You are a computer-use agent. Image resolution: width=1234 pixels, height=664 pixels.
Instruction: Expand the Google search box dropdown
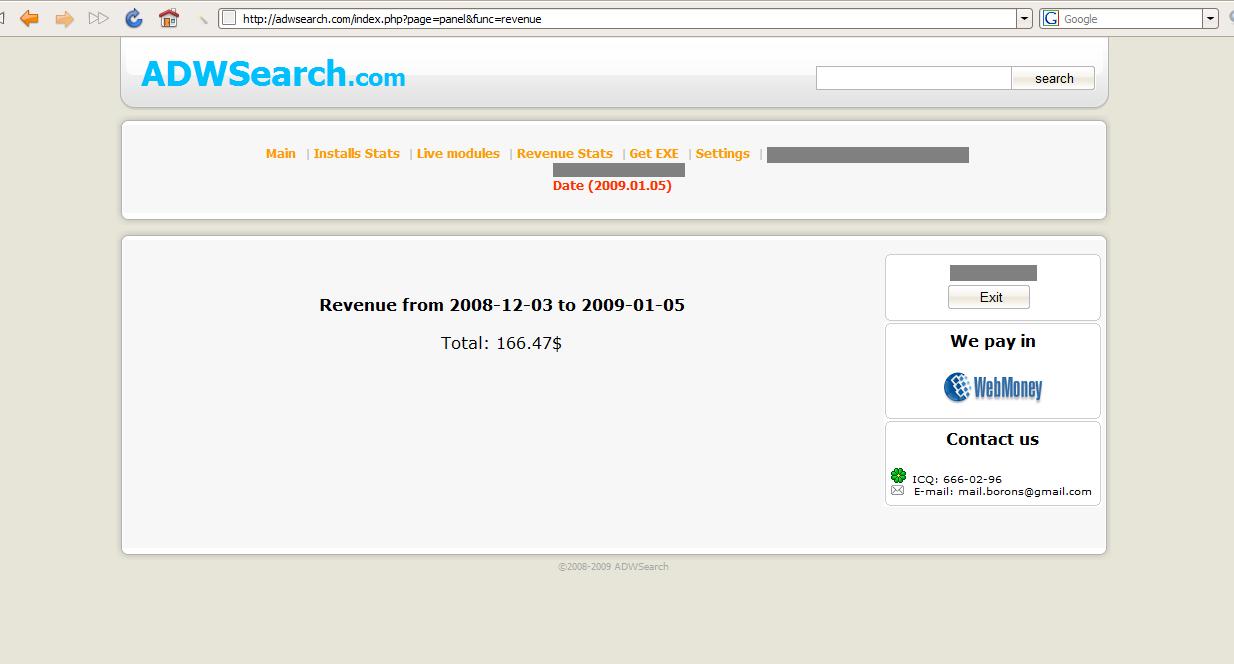(1210, 18)
